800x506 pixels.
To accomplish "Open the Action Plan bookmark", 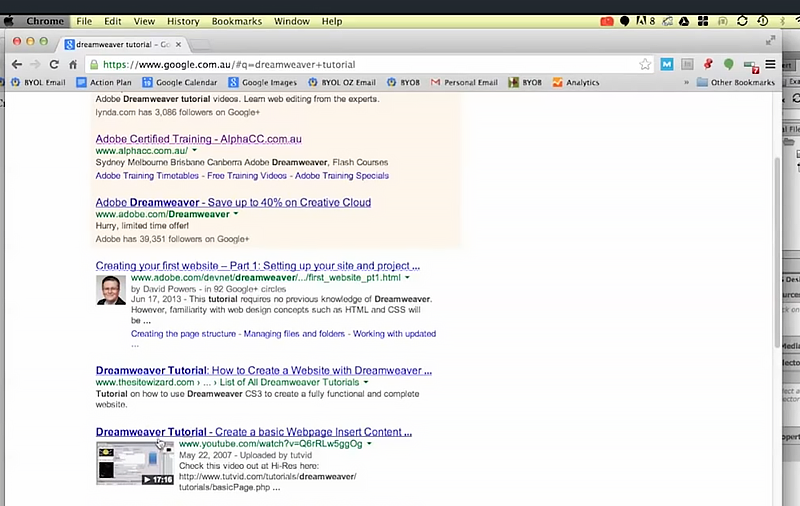I will pyautogui.click(x=104, y=82).
